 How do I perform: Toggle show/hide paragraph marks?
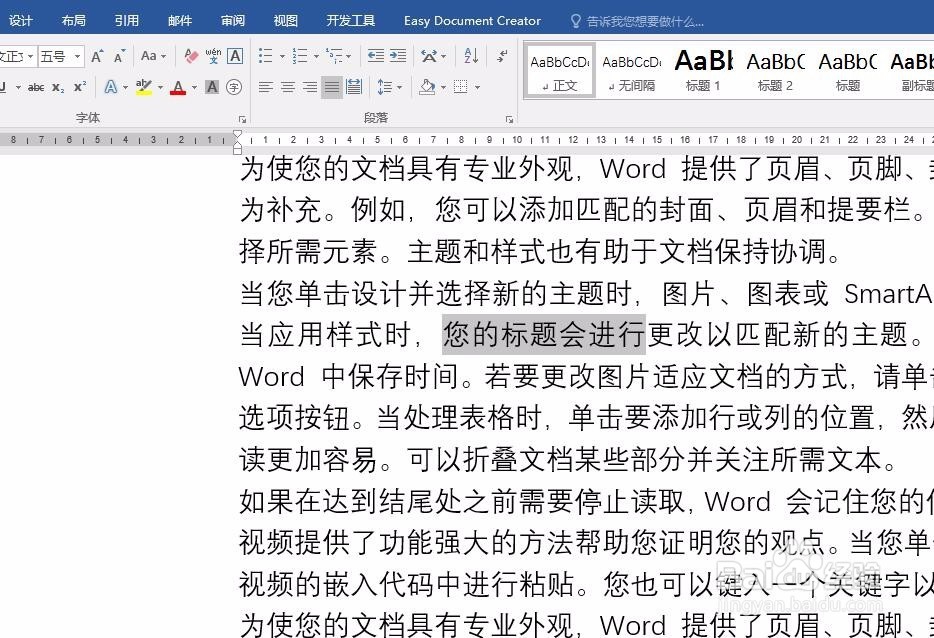502,56
